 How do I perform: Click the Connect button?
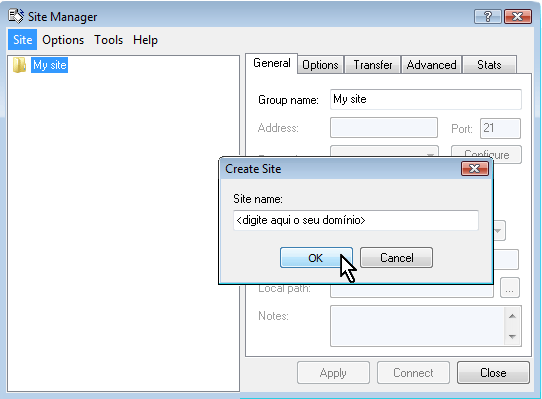(413, 373)
